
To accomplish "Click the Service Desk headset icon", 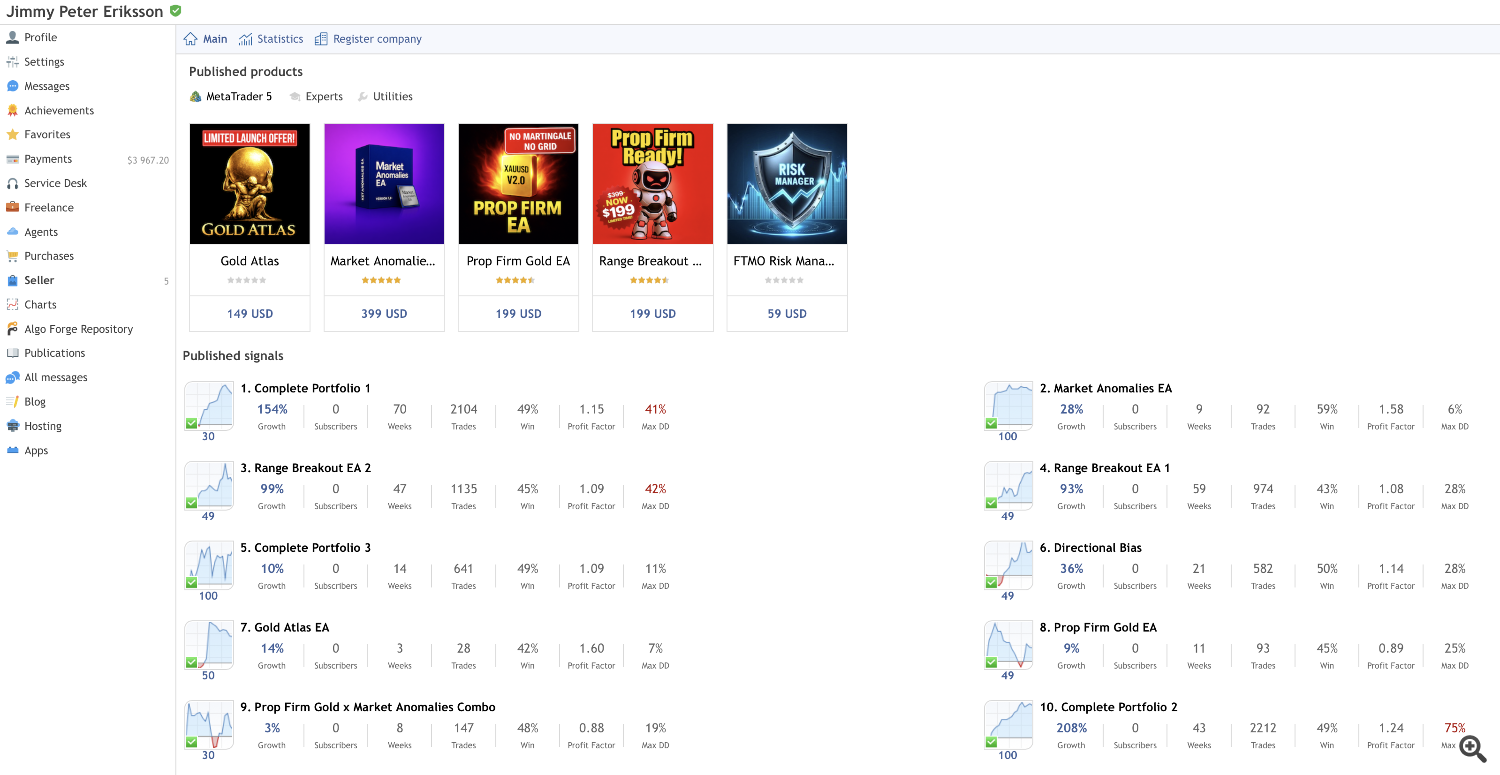I will point(13,184).
